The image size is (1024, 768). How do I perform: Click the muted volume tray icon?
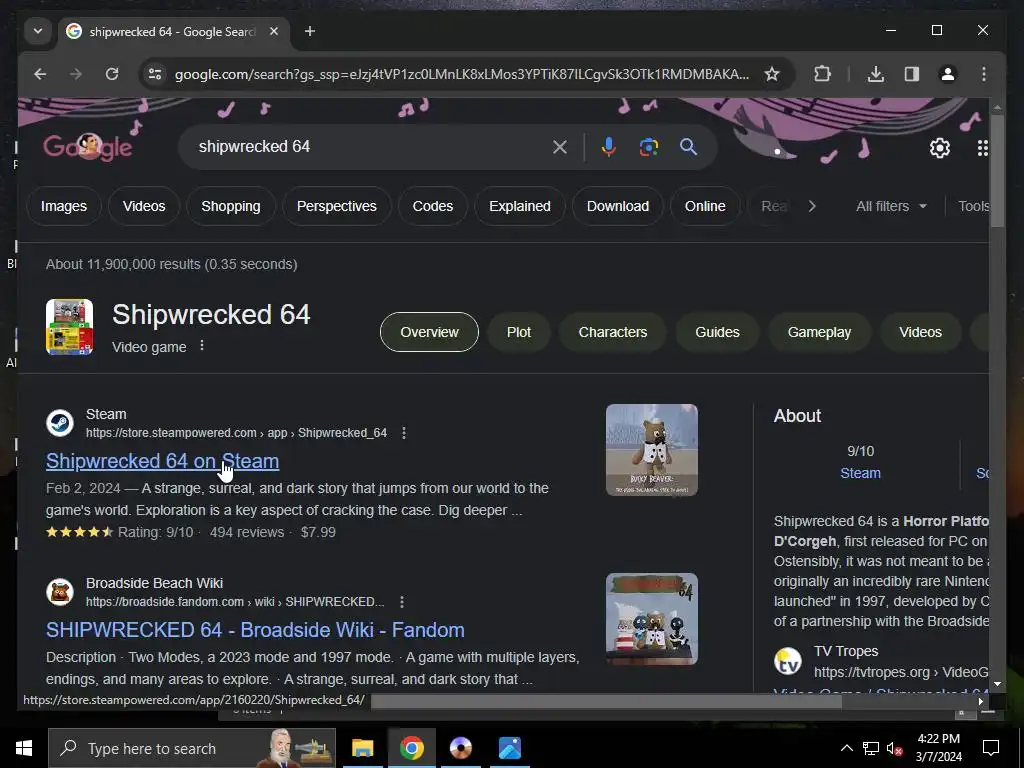tap(895, 749)
